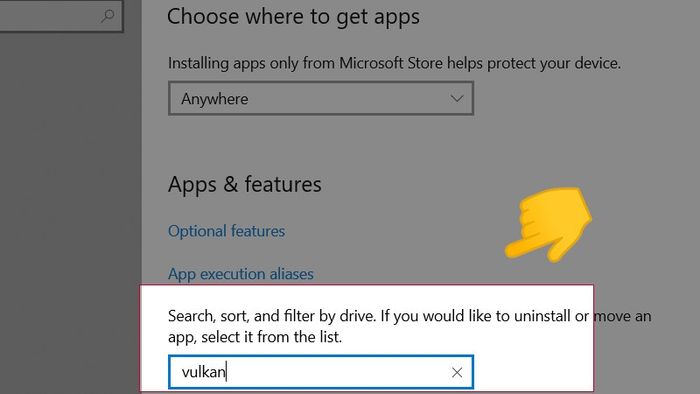
Task: Expand the chevron arrow of the Anywhere combo box
Action: tap(456, 98)
